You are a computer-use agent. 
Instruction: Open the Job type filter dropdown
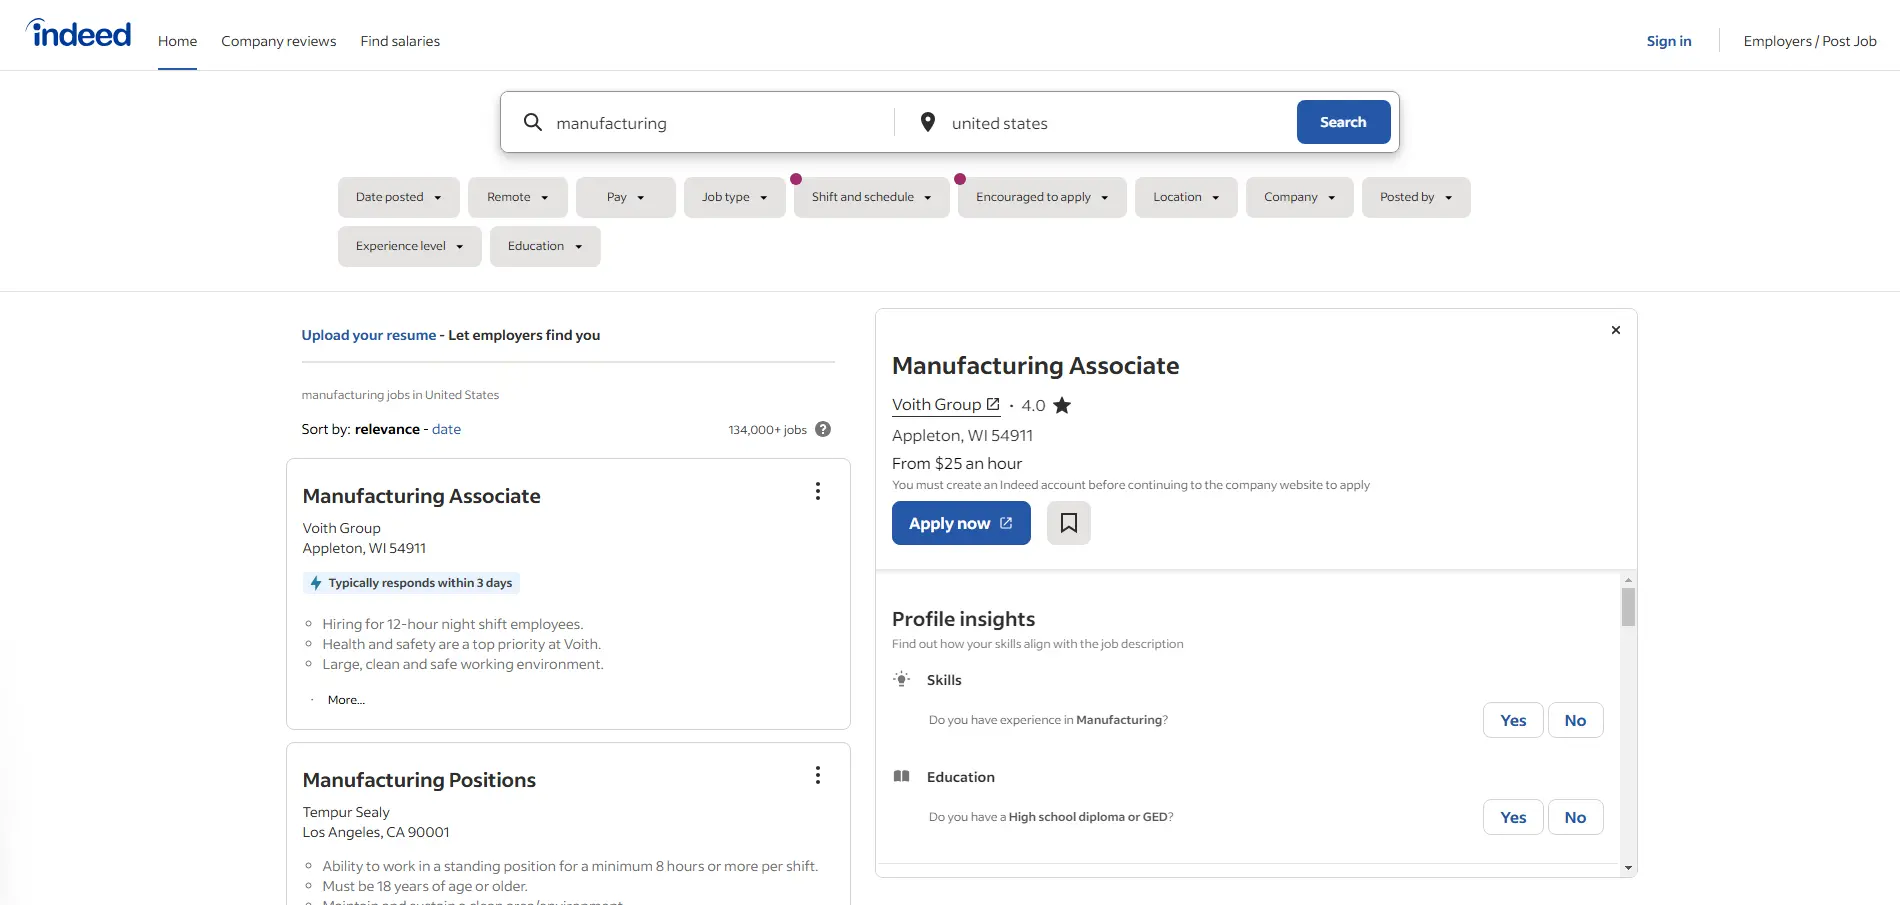pyautogui.click(x=735, y=197)
